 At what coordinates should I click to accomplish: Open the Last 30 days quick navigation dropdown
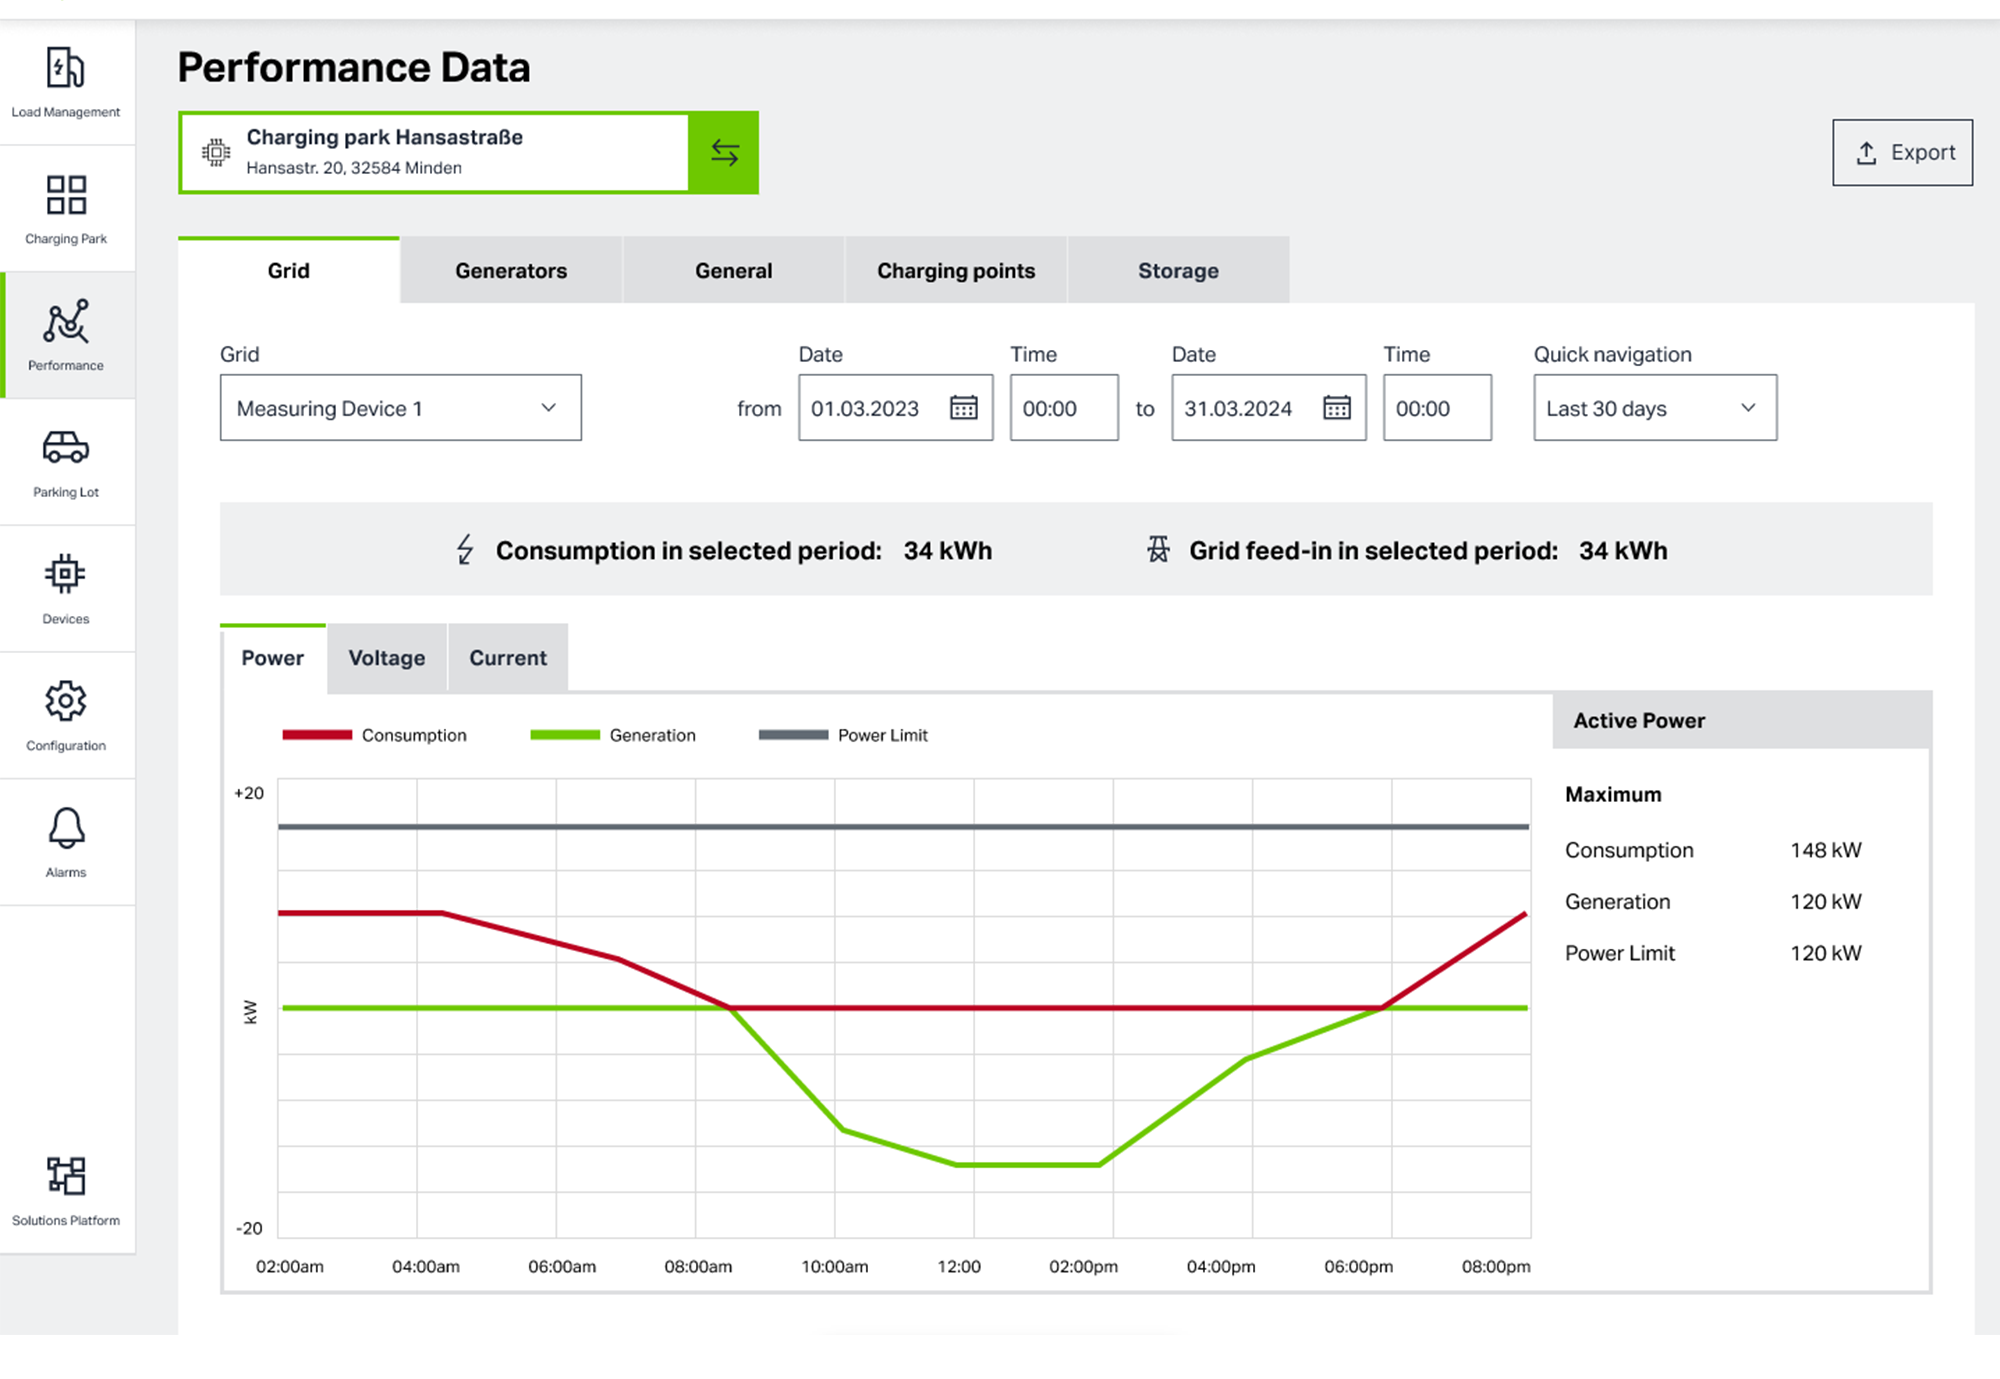pyautogui.click(x=1655, y=408)
